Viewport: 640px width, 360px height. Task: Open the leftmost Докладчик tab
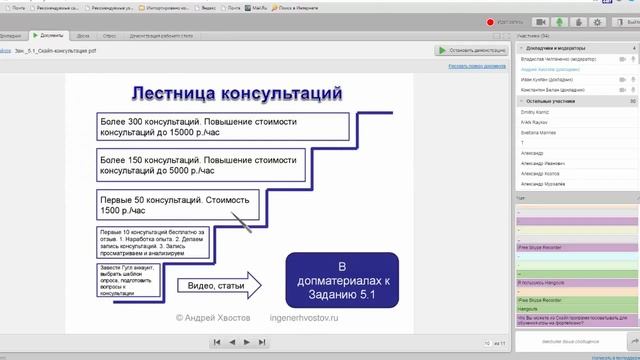[11, 36]
